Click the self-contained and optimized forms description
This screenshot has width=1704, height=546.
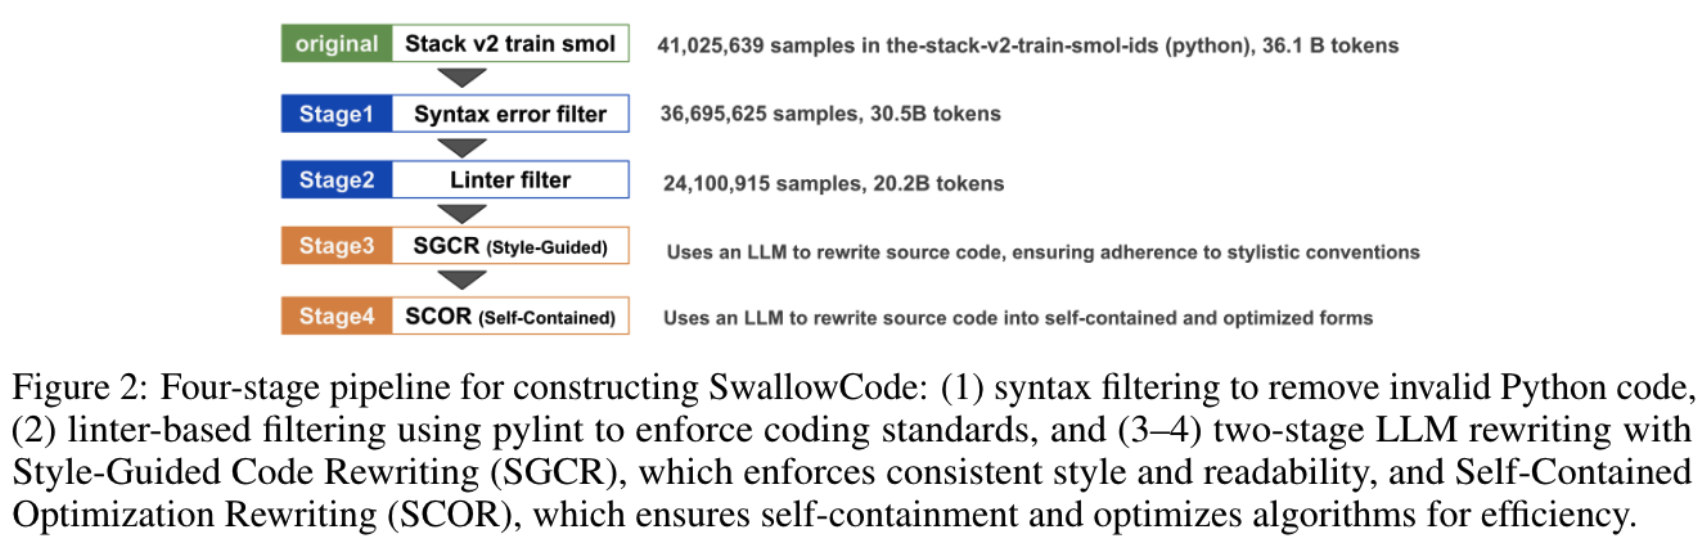point(1018,318)
